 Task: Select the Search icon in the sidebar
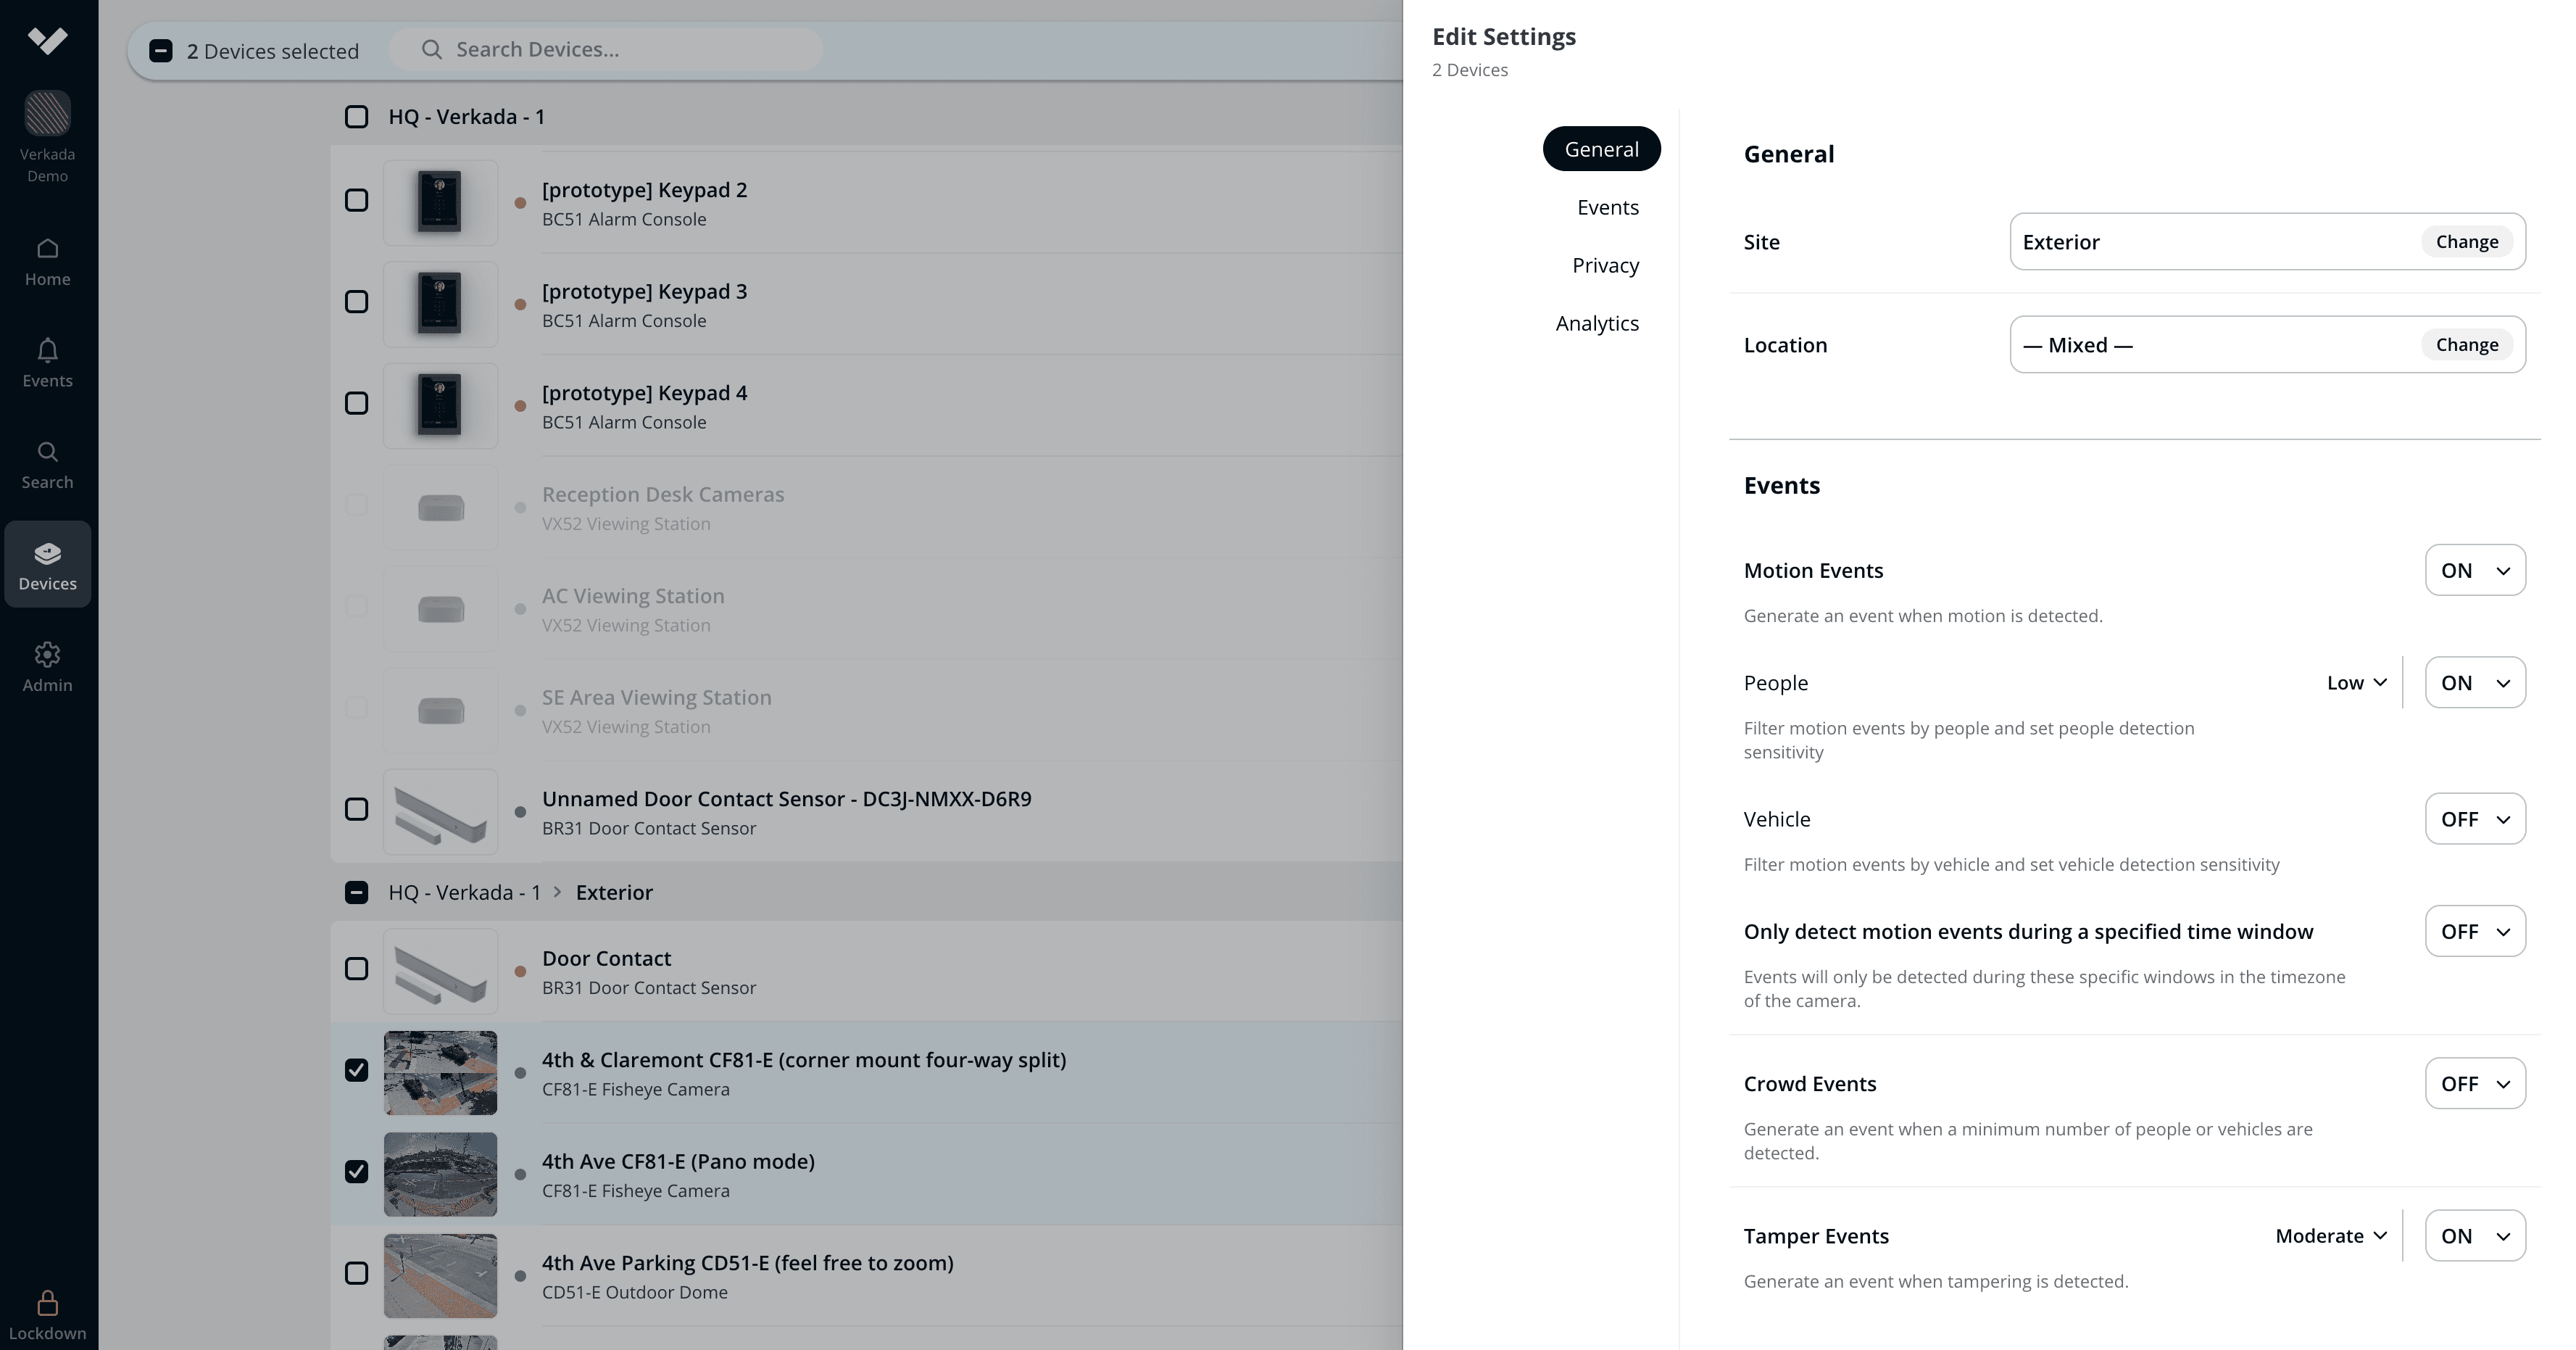tap(47, 463)
